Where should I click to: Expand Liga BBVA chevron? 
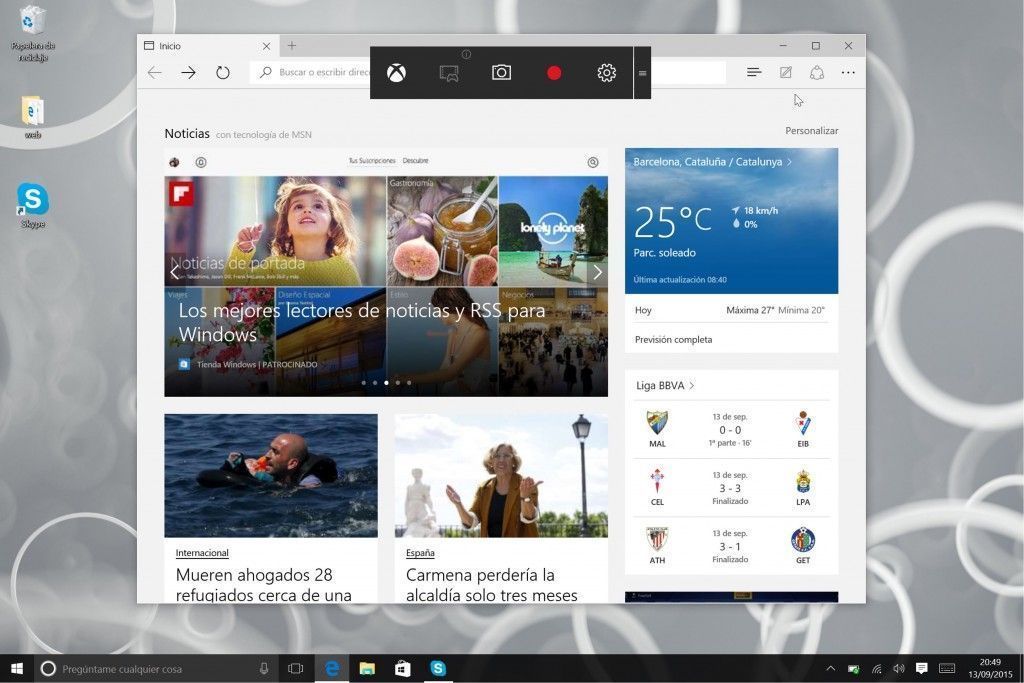(x=692, y=385)
